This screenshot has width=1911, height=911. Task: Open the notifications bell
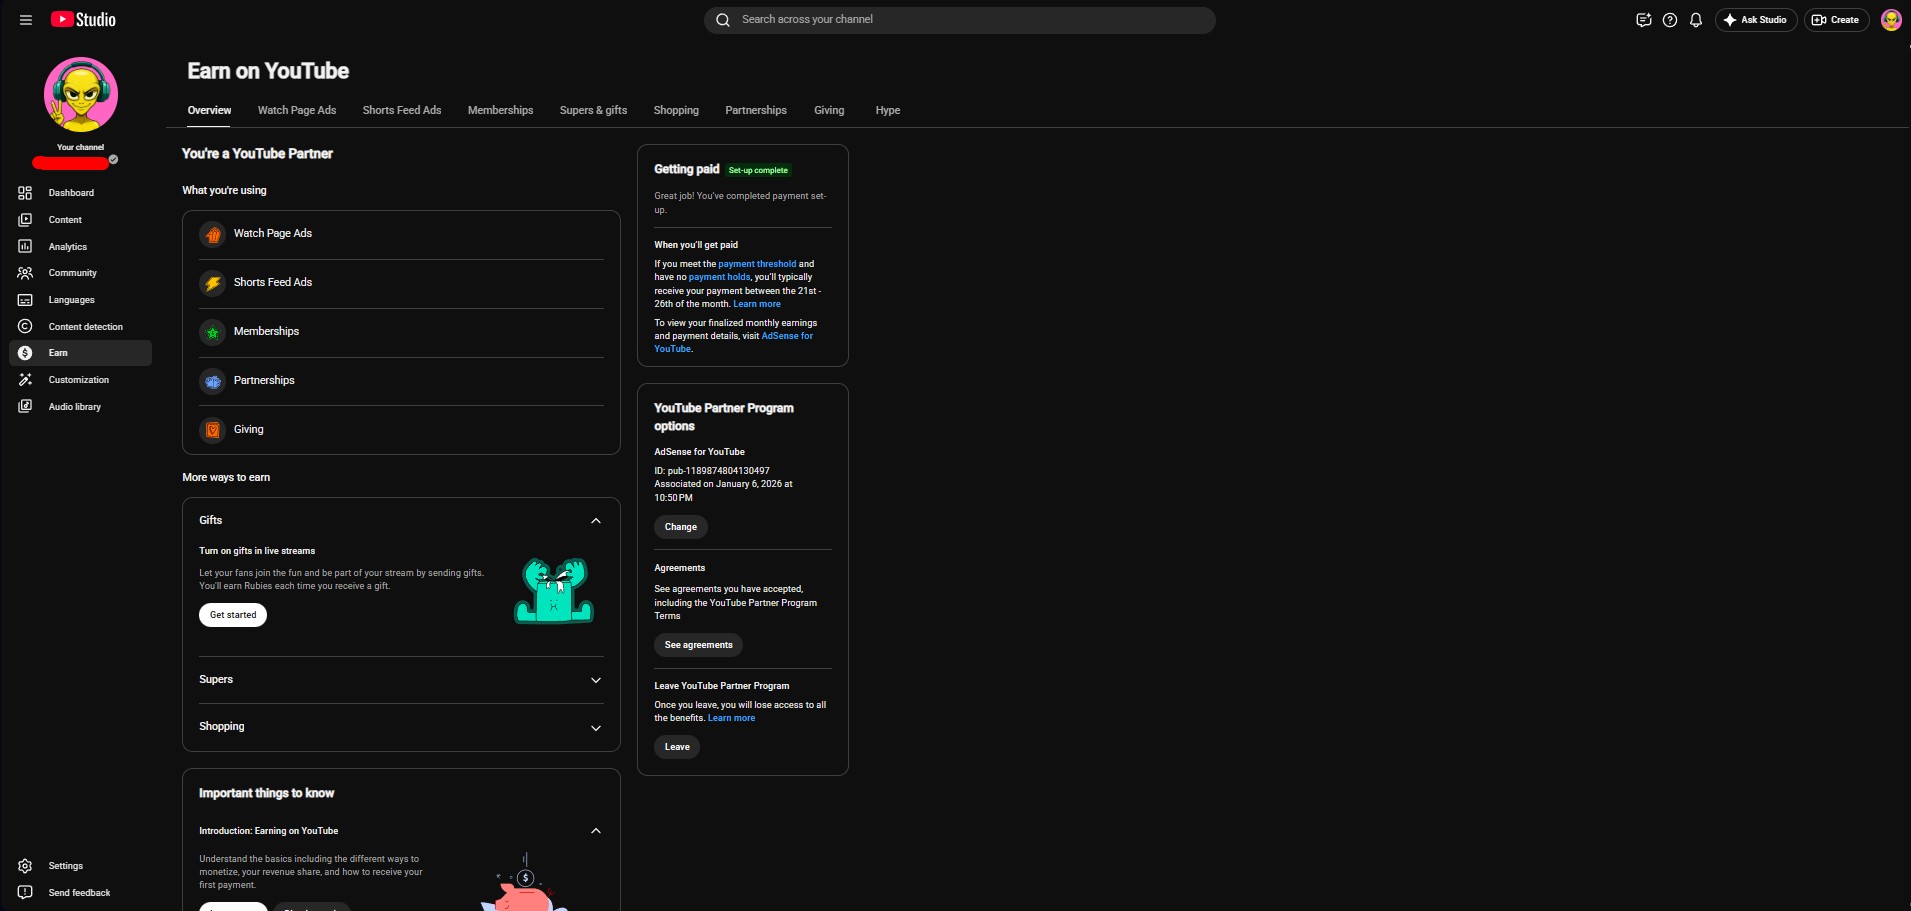coord(1696,20)
